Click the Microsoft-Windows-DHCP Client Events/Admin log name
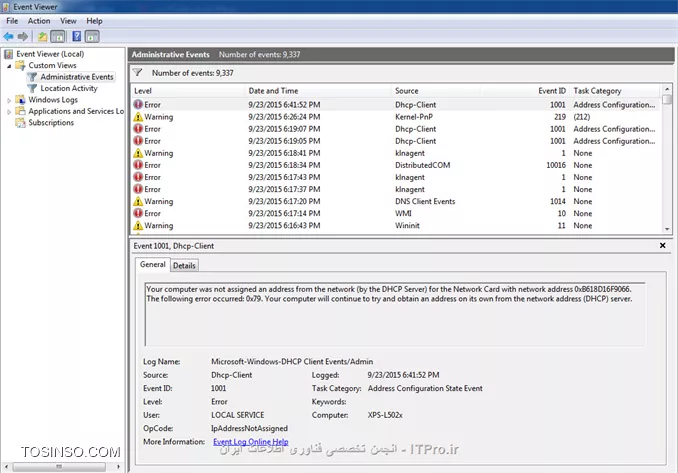The image size is (678, 473). pyautogui.click(x=292, y=361)
